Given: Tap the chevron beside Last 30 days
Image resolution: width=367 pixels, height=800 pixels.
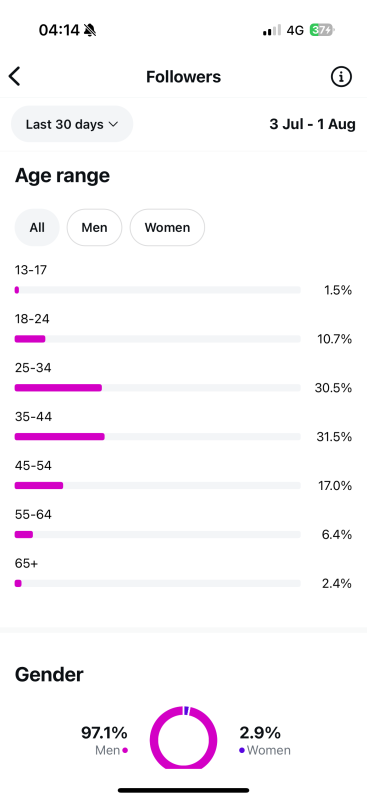Looking at the screenshot, I should pos(113,124).
